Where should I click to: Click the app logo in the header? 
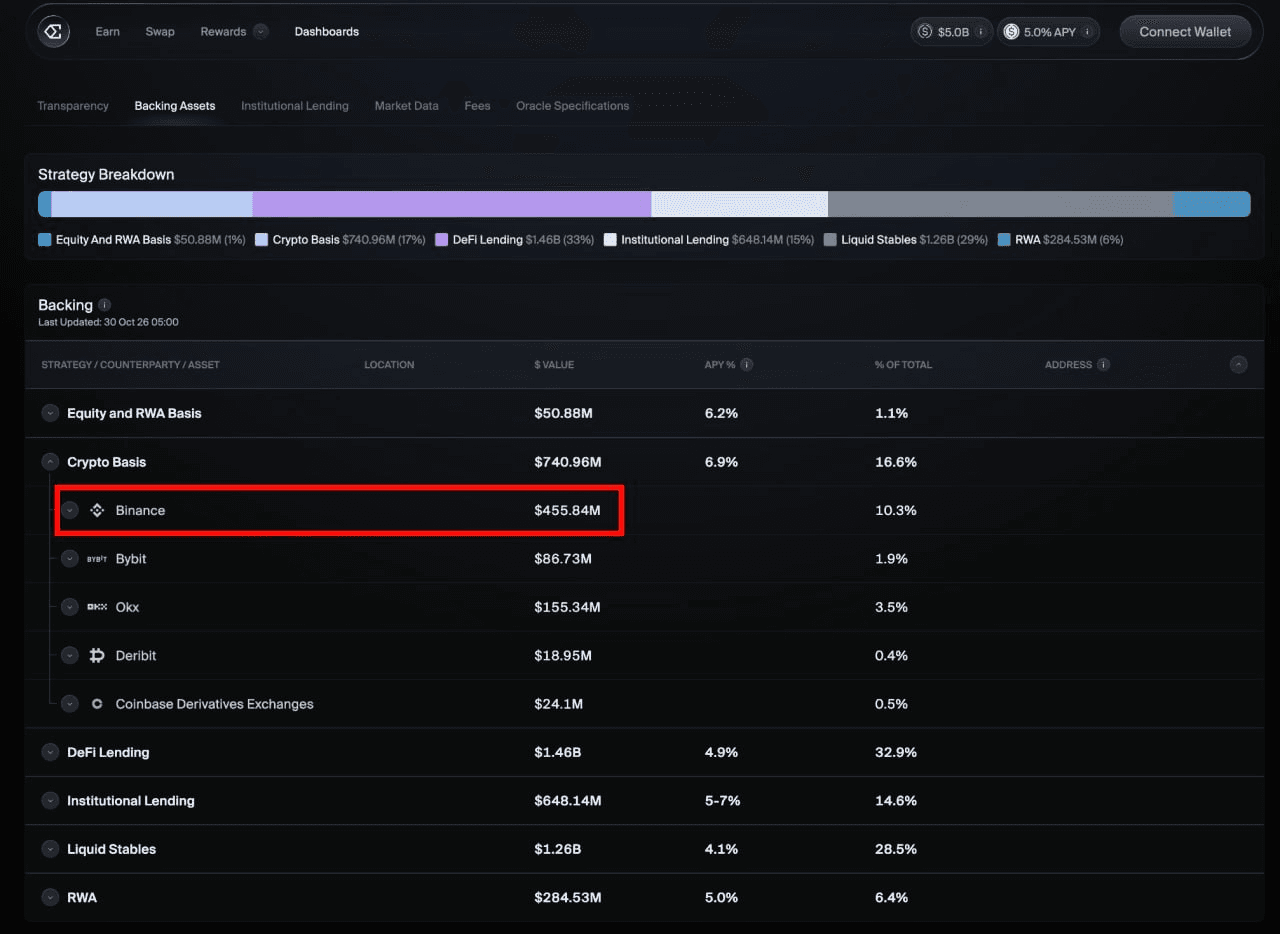coord(54,32)
